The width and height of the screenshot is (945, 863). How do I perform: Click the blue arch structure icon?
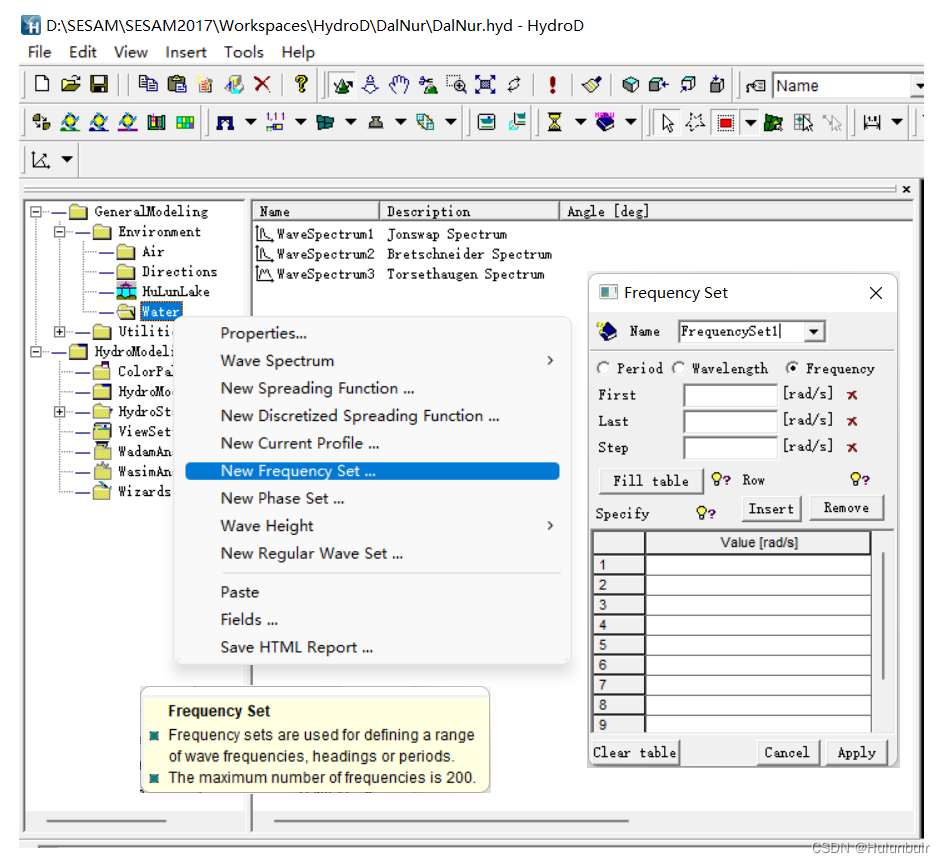click(x=225, y=123)
